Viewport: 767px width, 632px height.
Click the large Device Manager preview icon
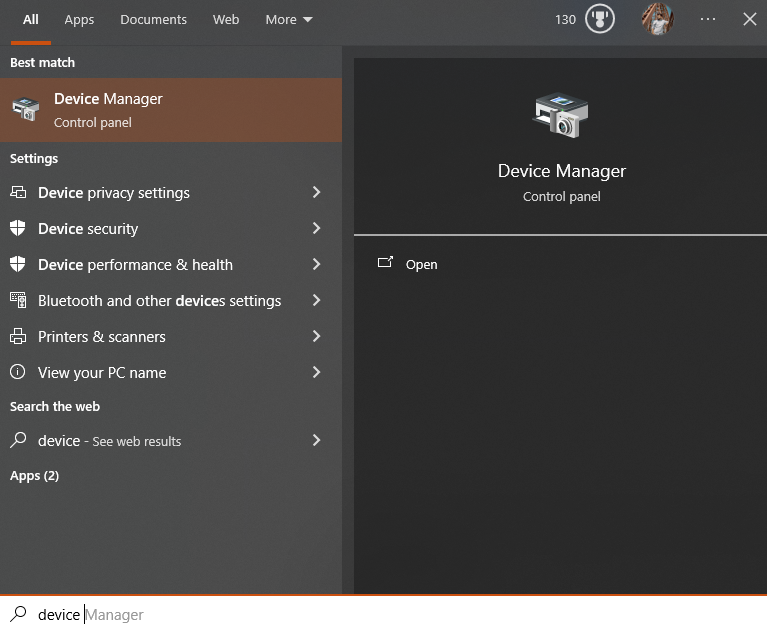pyautogui.click(x=561, y=115)
